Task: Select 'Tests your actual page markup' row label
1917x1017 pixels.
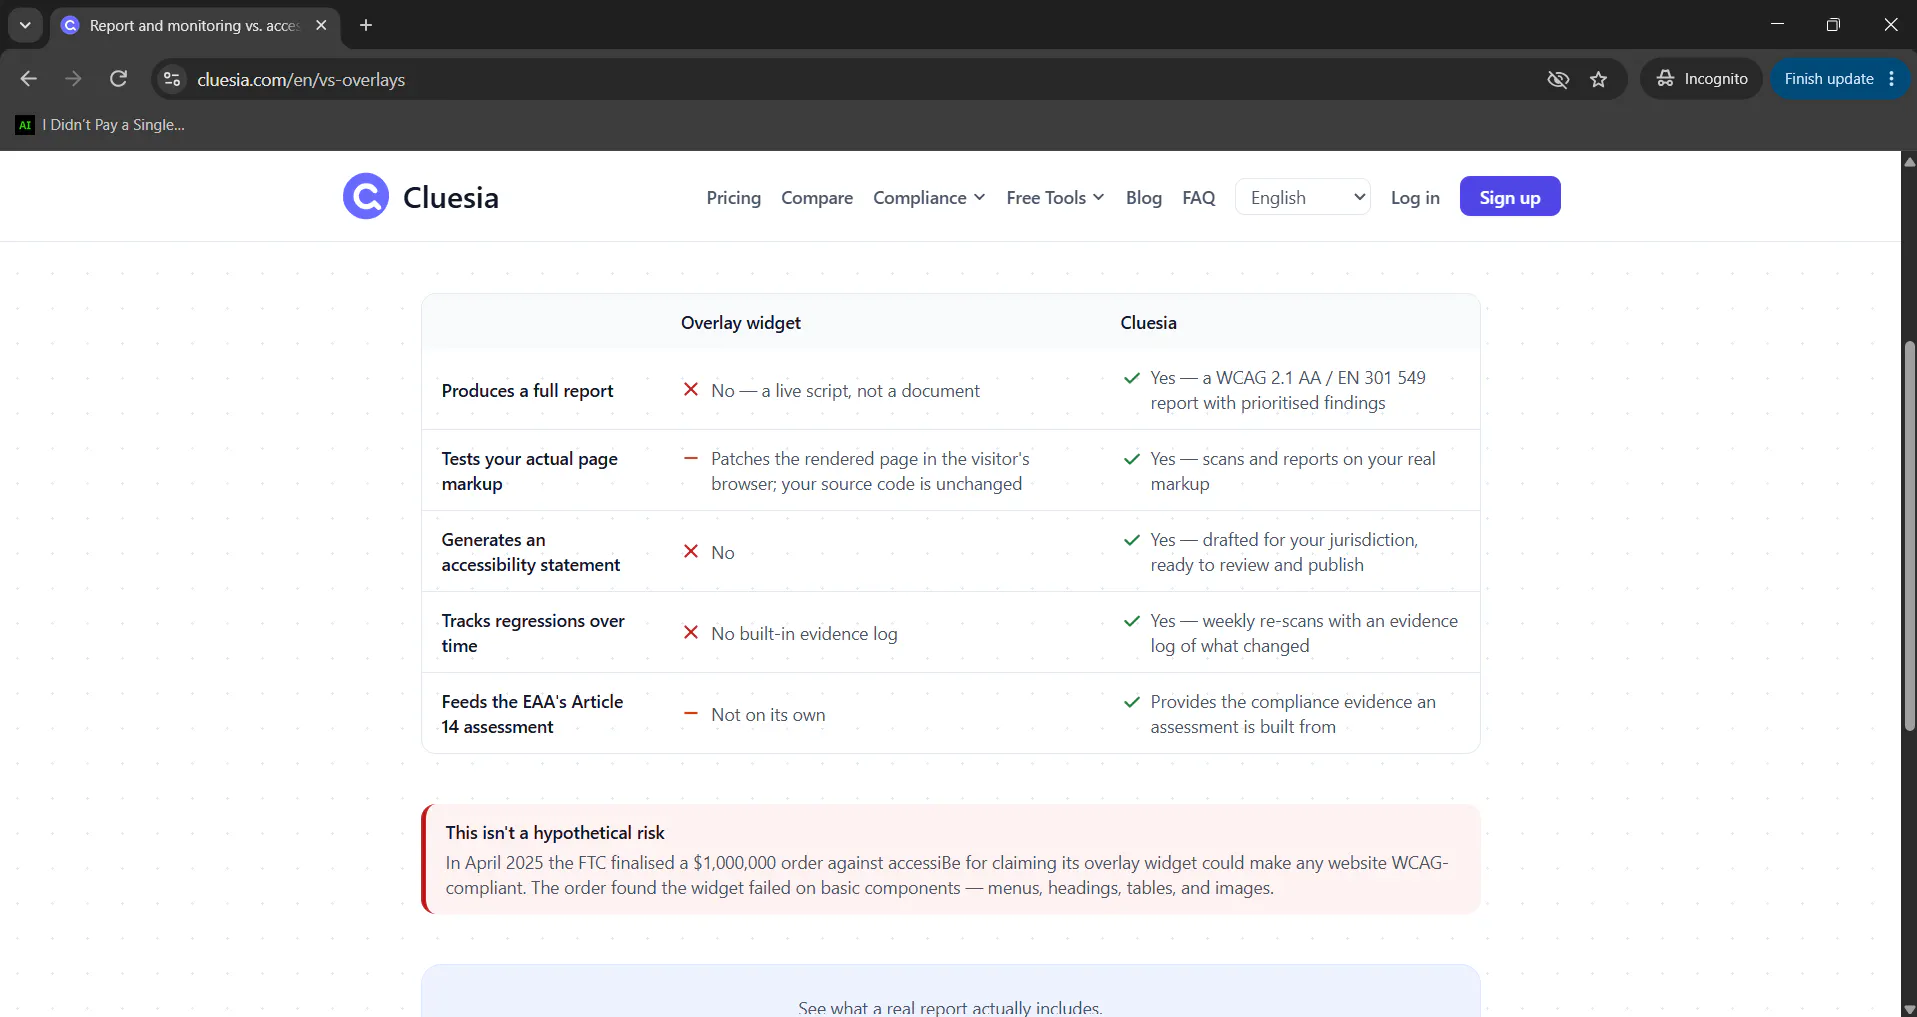Action: 530,471
